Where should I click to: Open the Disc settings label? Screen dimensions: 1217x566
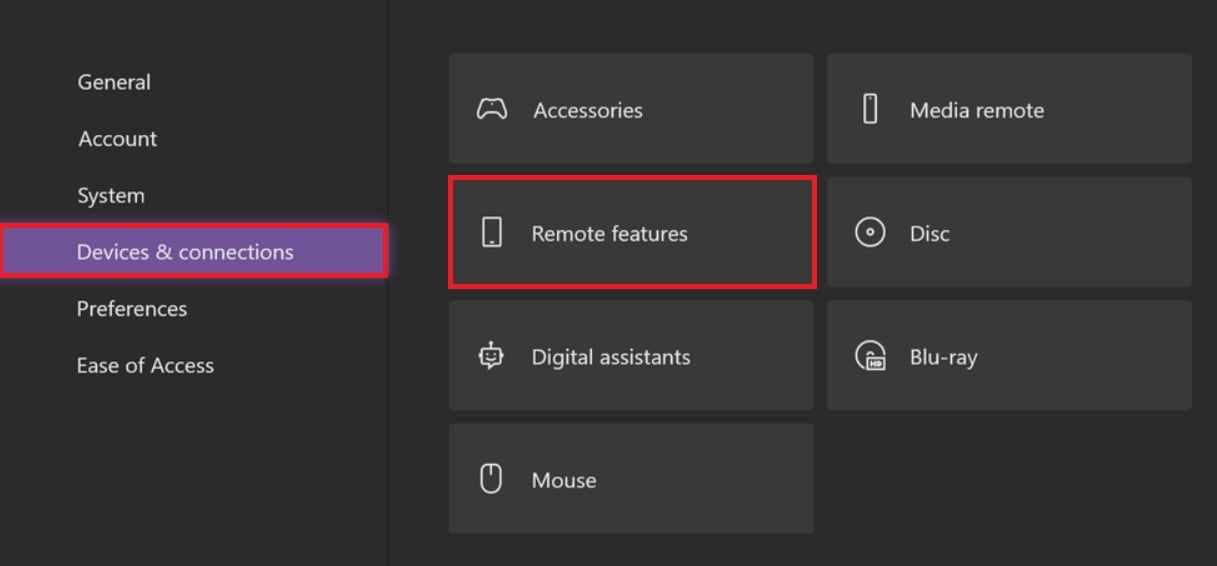click(930, 233)
